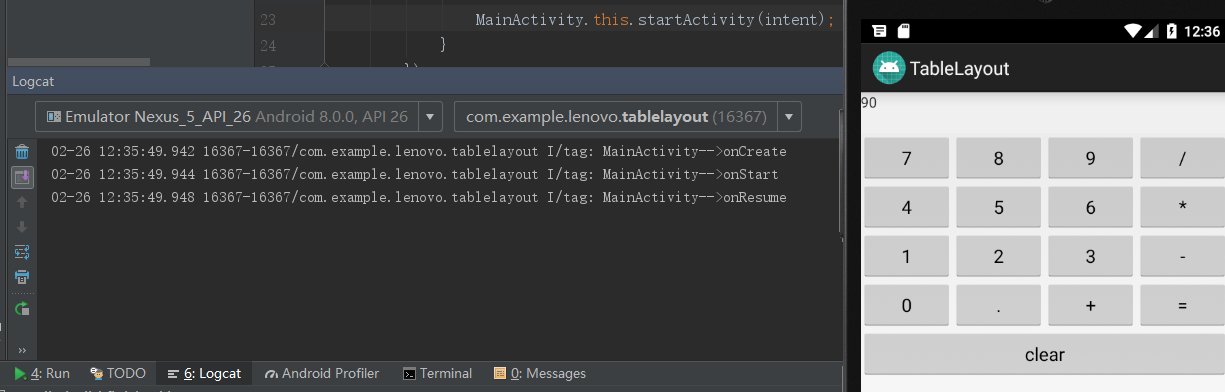This screenshot has width=1225, height=392.
Task: Select the onResume log line
Action: pos(418,198)
